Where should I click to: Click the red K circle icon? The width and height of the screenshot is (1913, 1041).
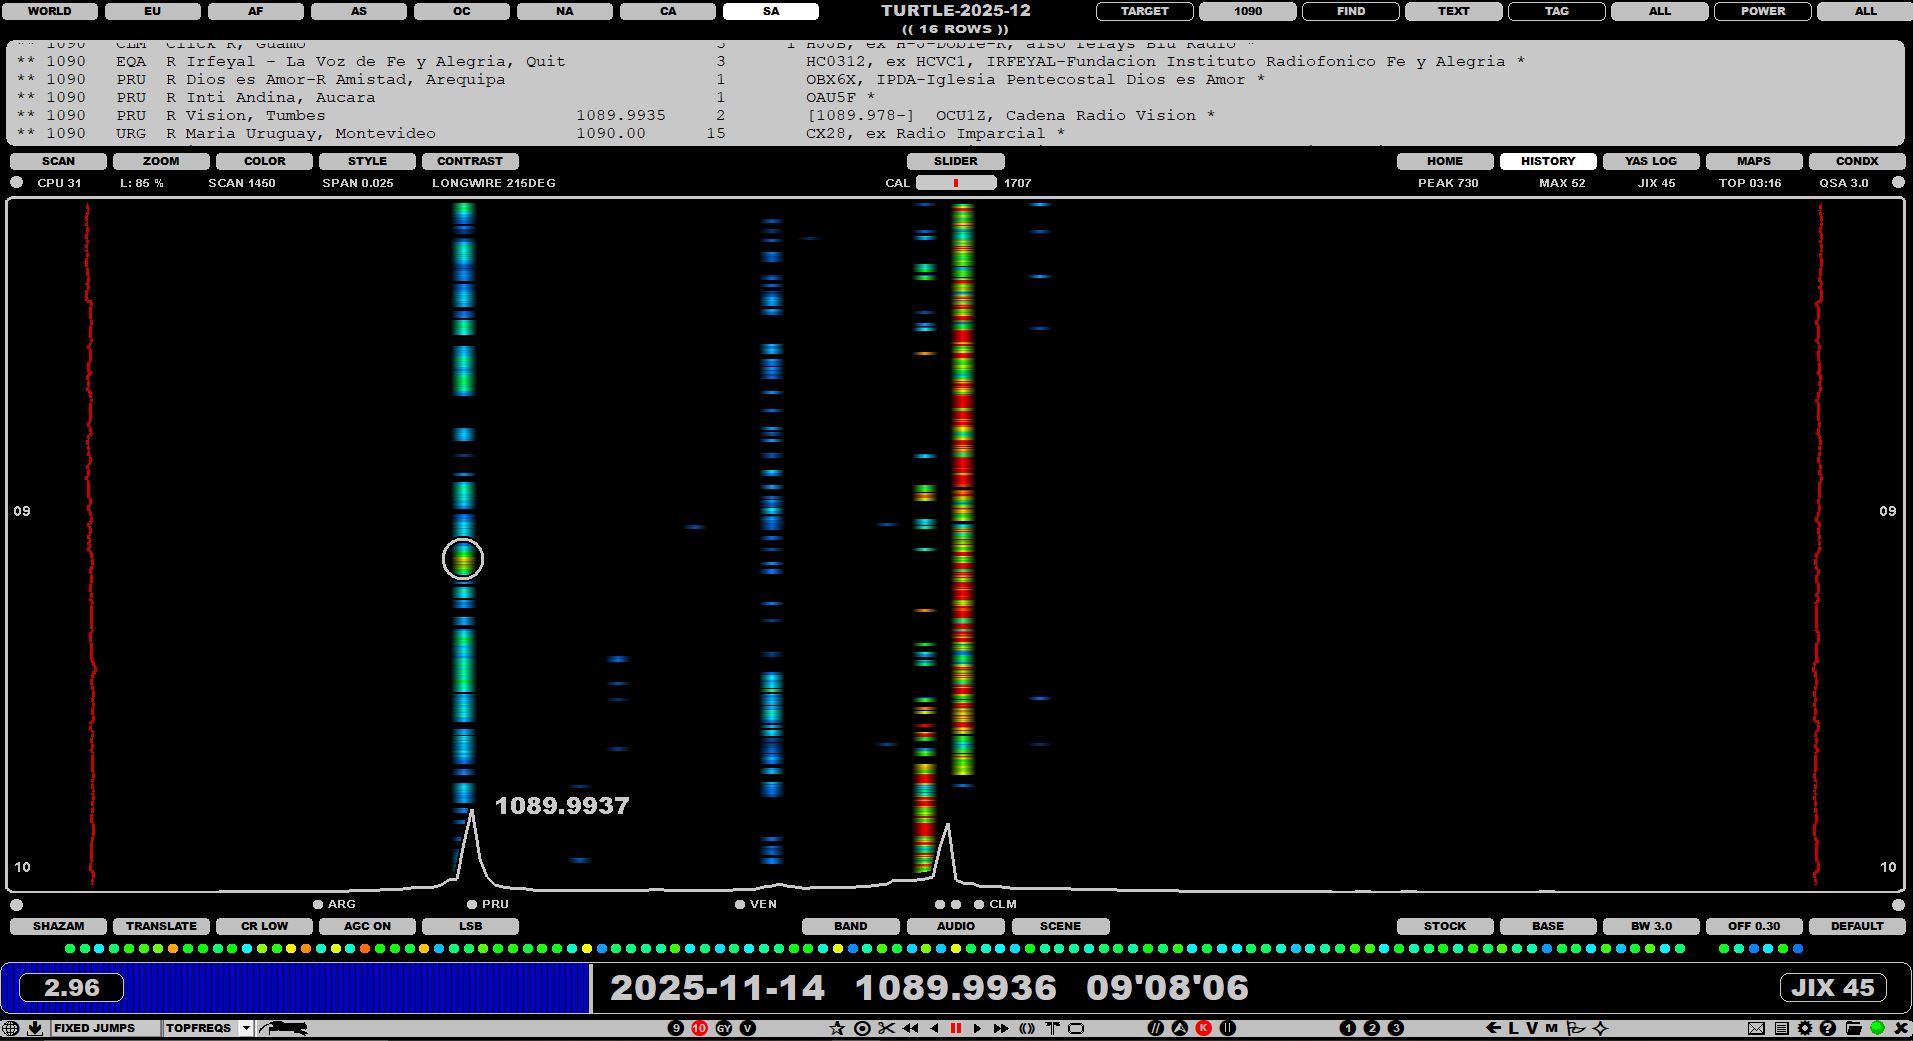[x=1204, y=1028]
